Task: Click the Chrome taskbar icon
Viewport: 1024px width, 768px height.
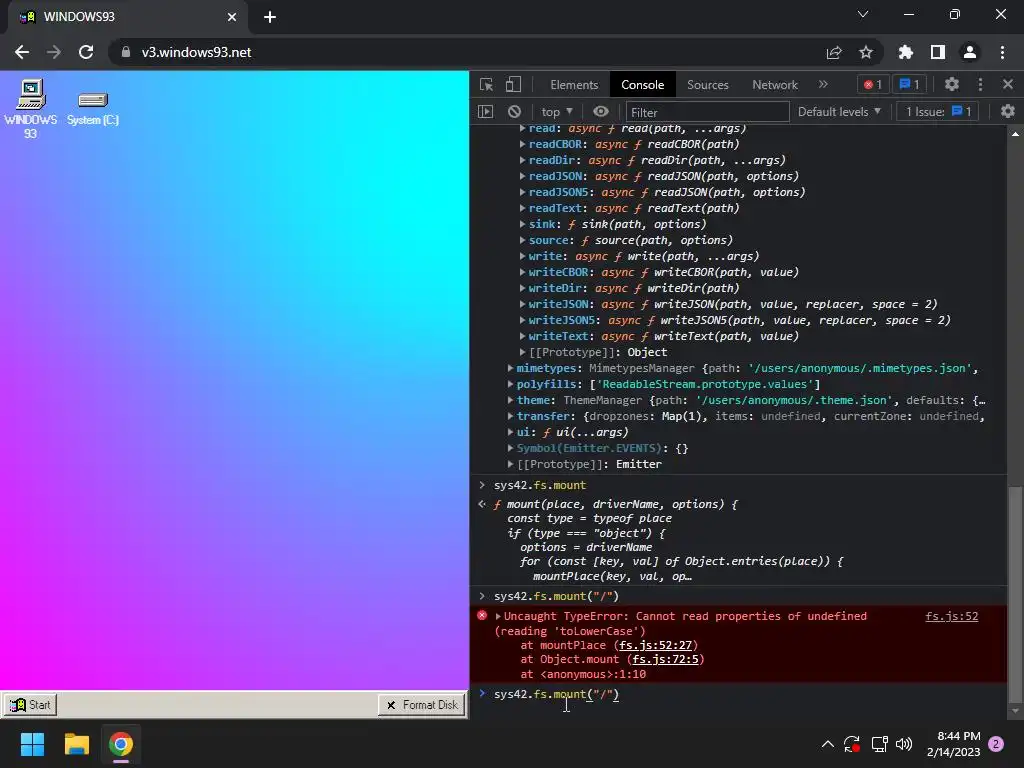Action: click(121, 744)
